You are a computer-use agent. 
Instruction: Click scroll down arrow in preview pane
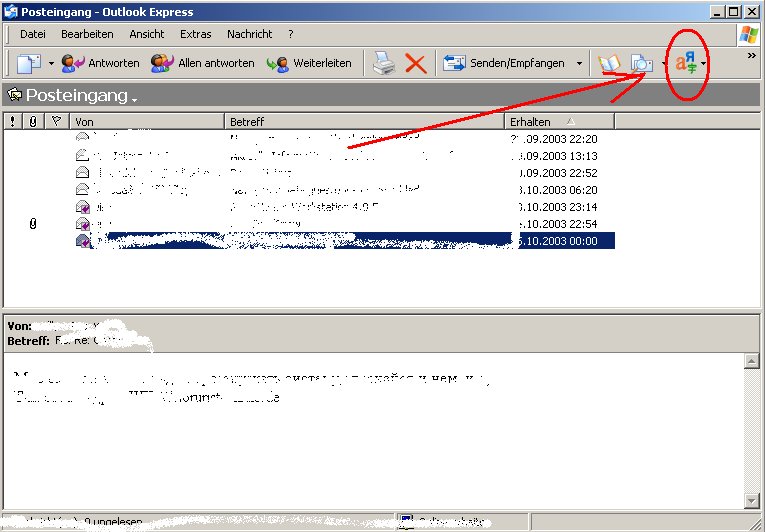(751, 500)
